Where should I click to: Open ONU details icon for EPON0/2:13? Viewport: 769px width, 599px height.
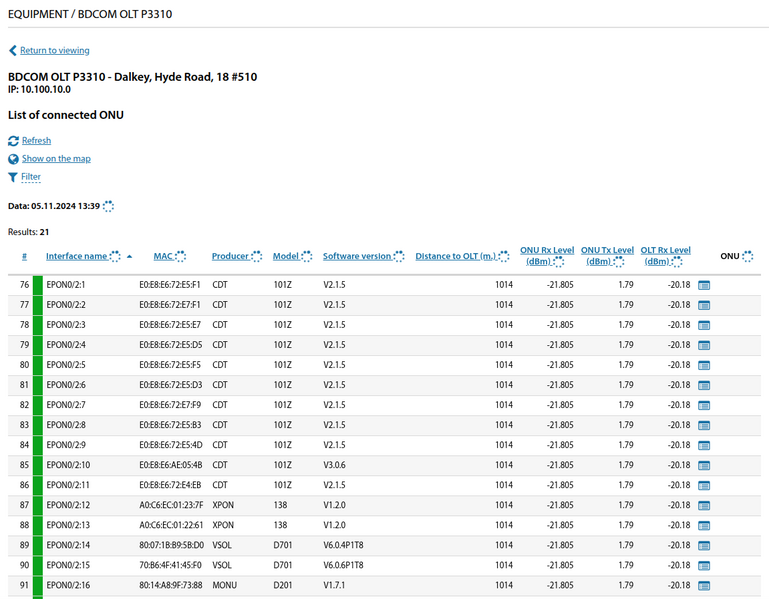pos(704,525)
